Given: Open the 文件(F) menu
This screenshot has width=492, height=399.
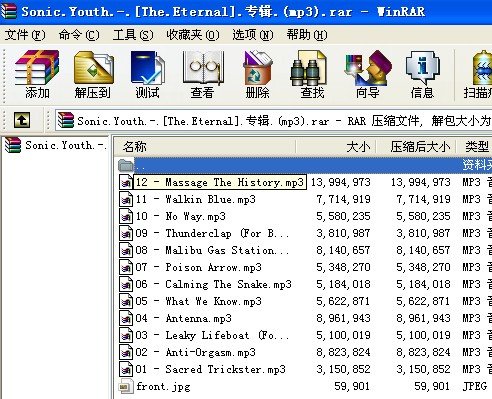Looking at the screenshot, I should 25,35.
